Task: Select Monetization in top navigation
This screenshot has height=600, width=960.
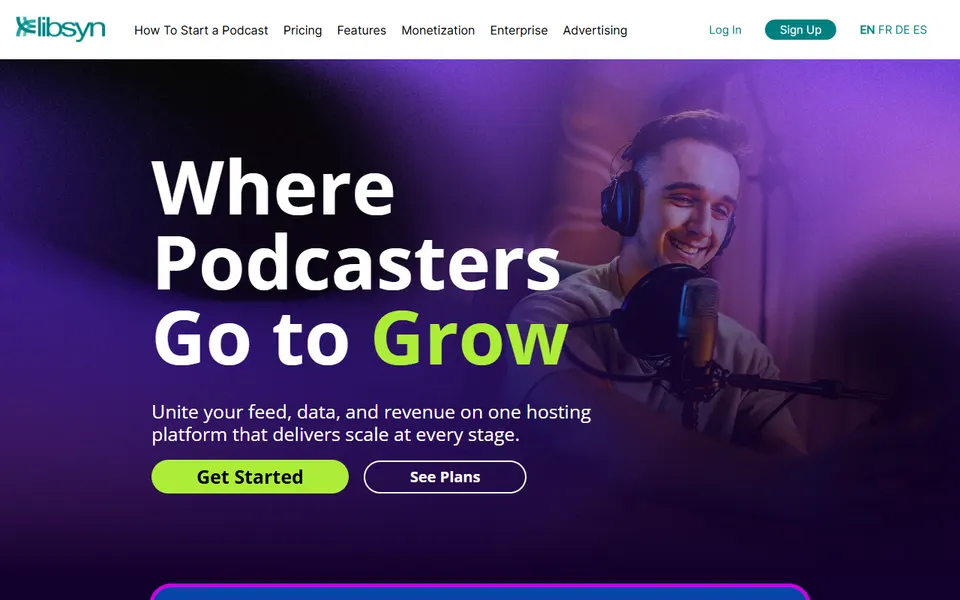Action: (x=438, y=30)
